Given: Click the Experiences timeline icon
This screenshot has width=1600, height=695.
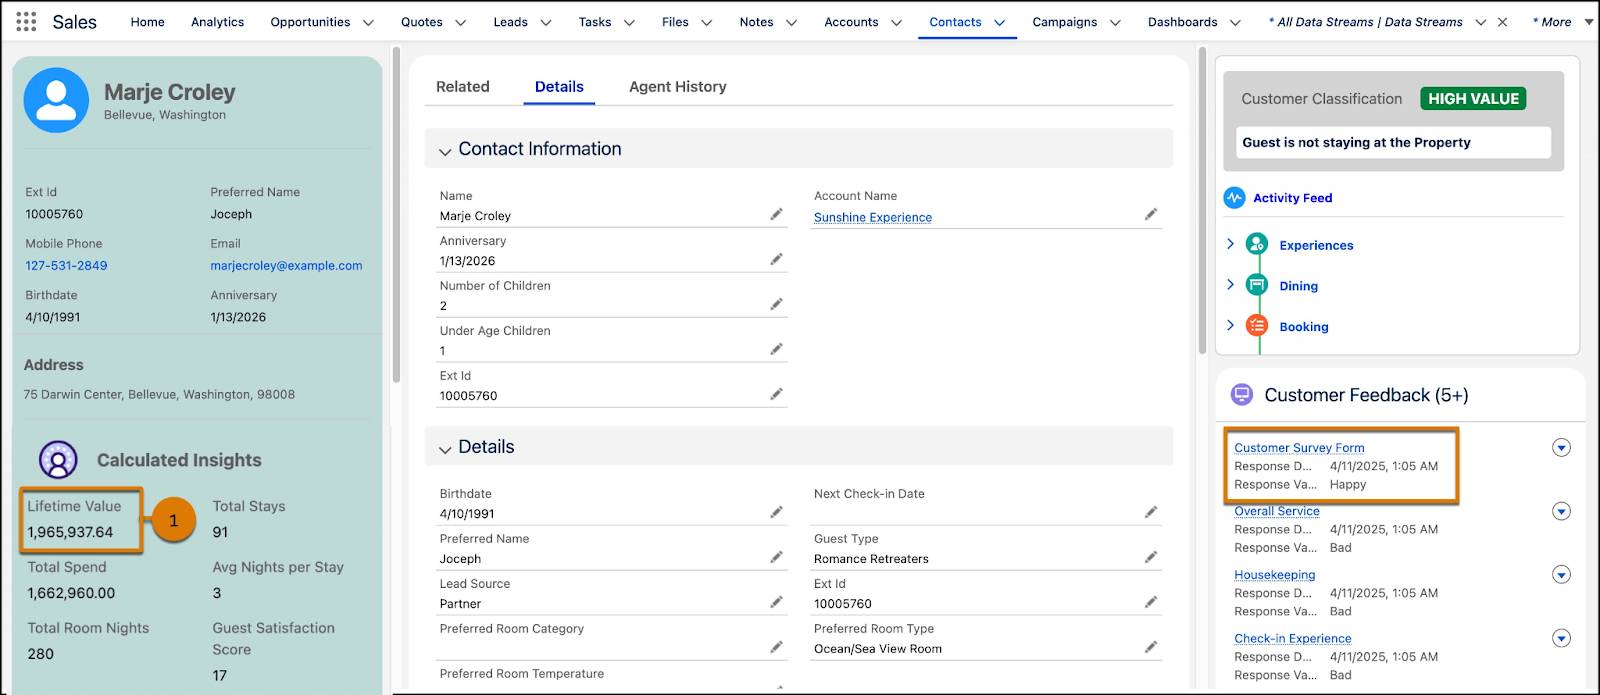Looking at the screenshot, I should click(1257, 244).
